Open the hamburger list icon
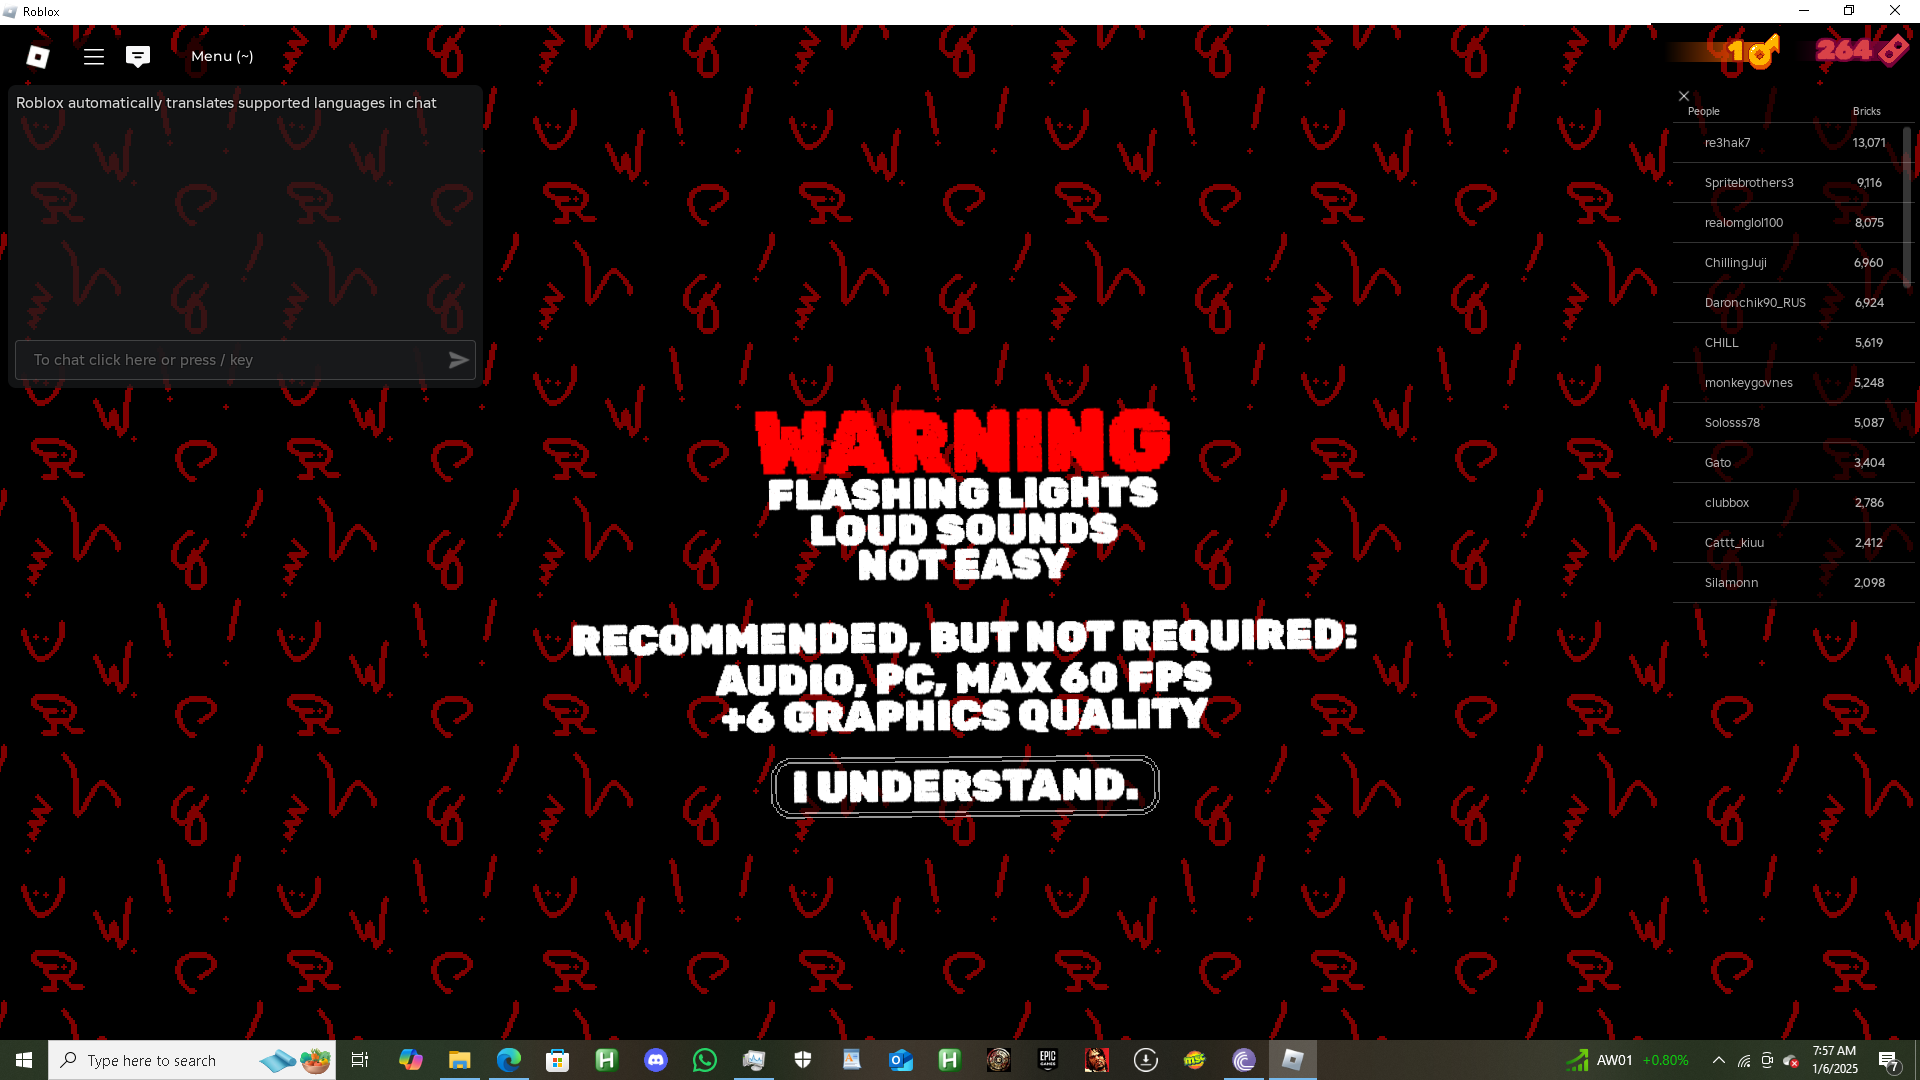This screenshot has width=1920, height=1080. click(94, 57)
